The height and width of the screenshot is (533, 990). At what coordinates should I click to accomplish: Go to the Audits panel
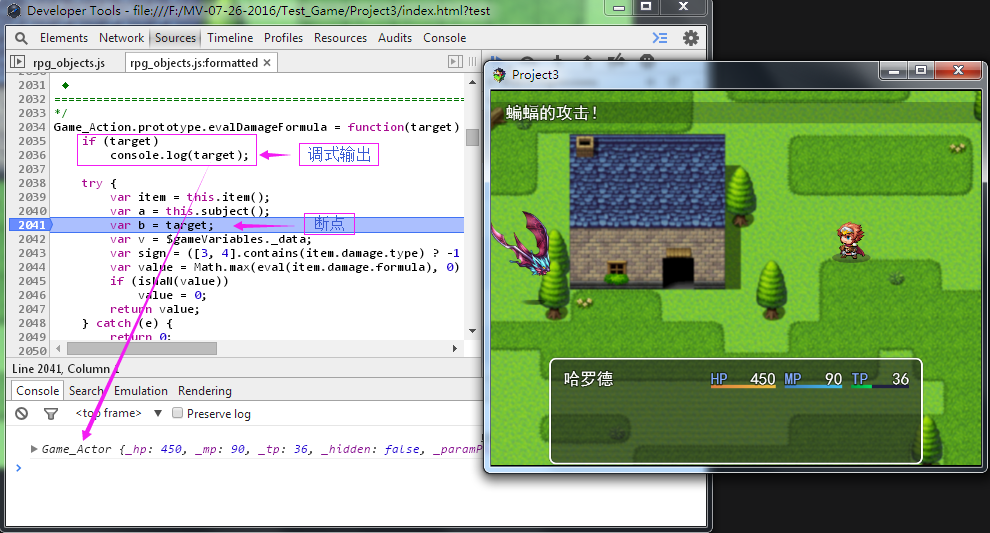pos(395,38)
